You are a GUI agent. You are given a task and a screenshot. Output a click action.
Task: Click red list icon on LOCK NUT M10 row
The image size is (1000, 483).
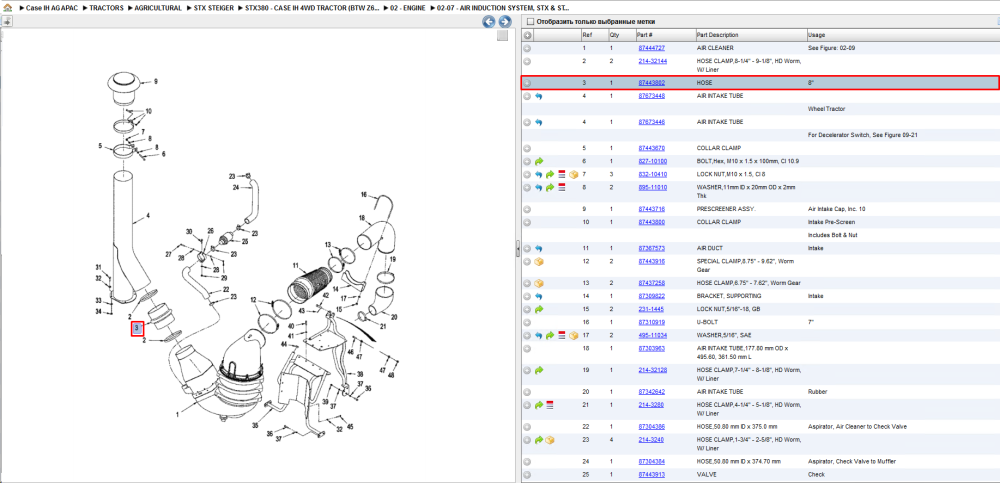click(562, 174)
